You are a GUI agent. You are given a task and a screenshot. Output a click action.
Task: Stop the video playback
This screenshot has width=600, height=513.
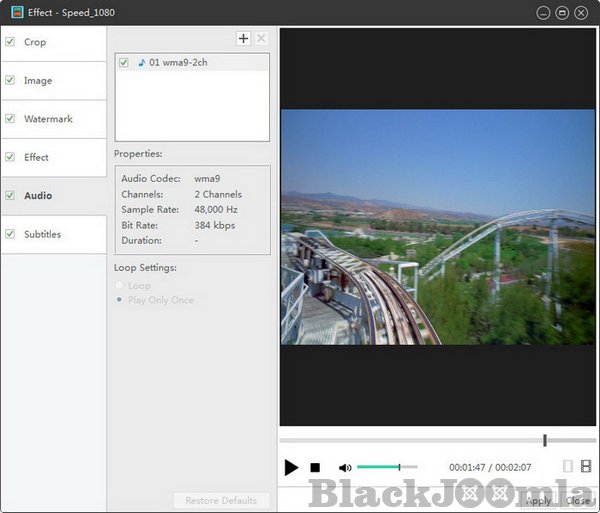coord(315,467)
